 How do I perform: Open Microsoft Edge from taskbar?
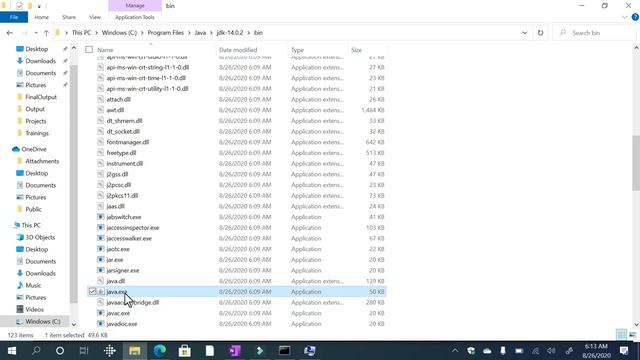[160, 351]
